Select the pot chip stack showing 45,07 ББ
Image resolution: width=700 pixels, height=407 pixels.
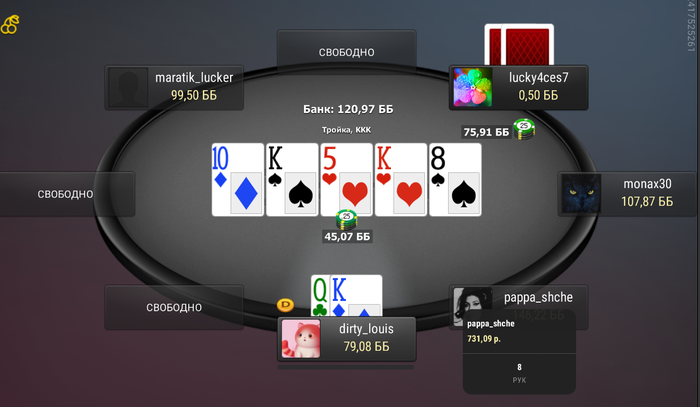point(346,220)
